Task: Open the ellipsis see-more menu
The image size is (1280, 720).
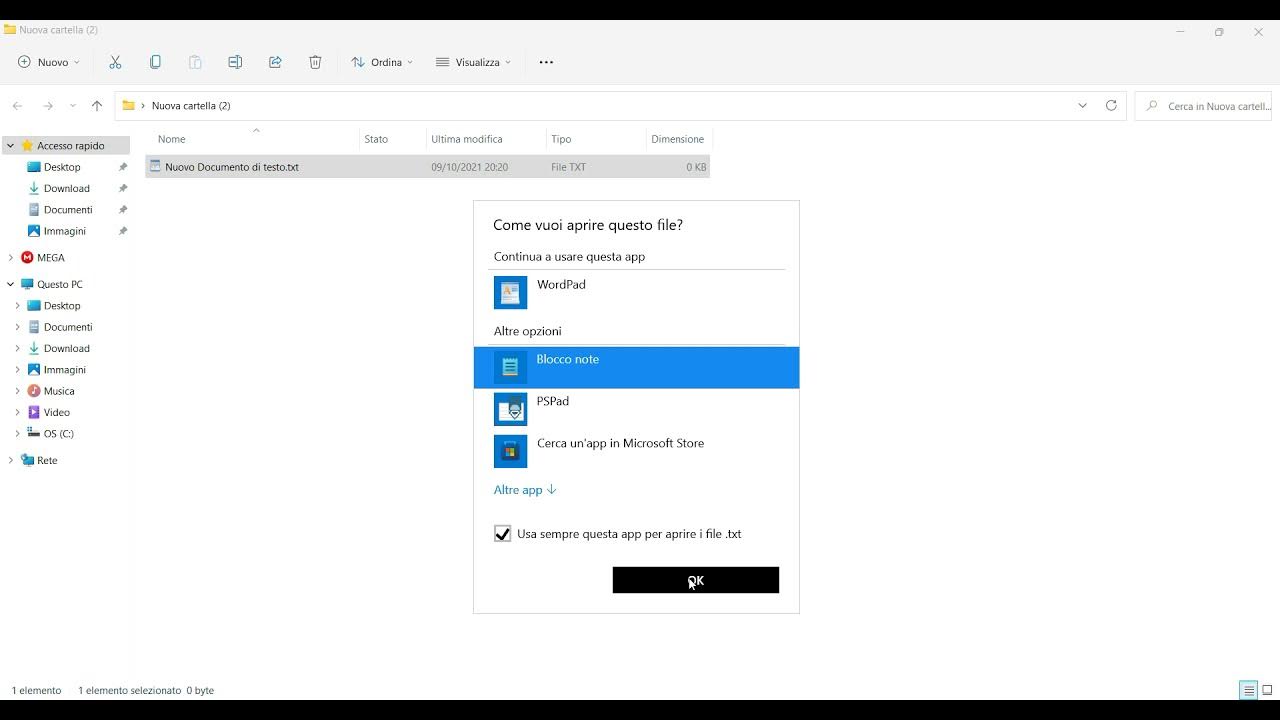Action: (x=545, y=62)
